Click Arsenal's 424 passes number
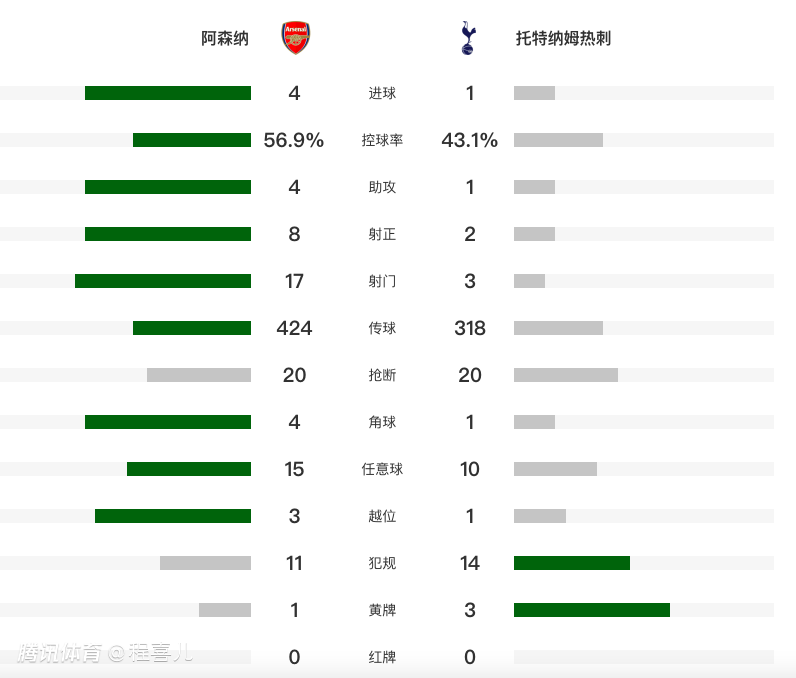 click(294, 328)
